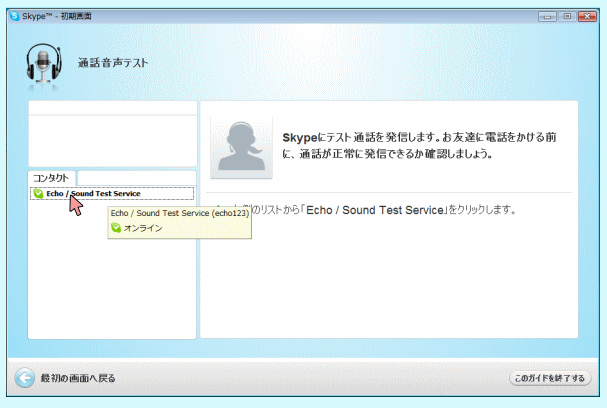Open the コンタクト tab
Image resolution: width=607 pixels, height=408 pixels.
point(51,178)
